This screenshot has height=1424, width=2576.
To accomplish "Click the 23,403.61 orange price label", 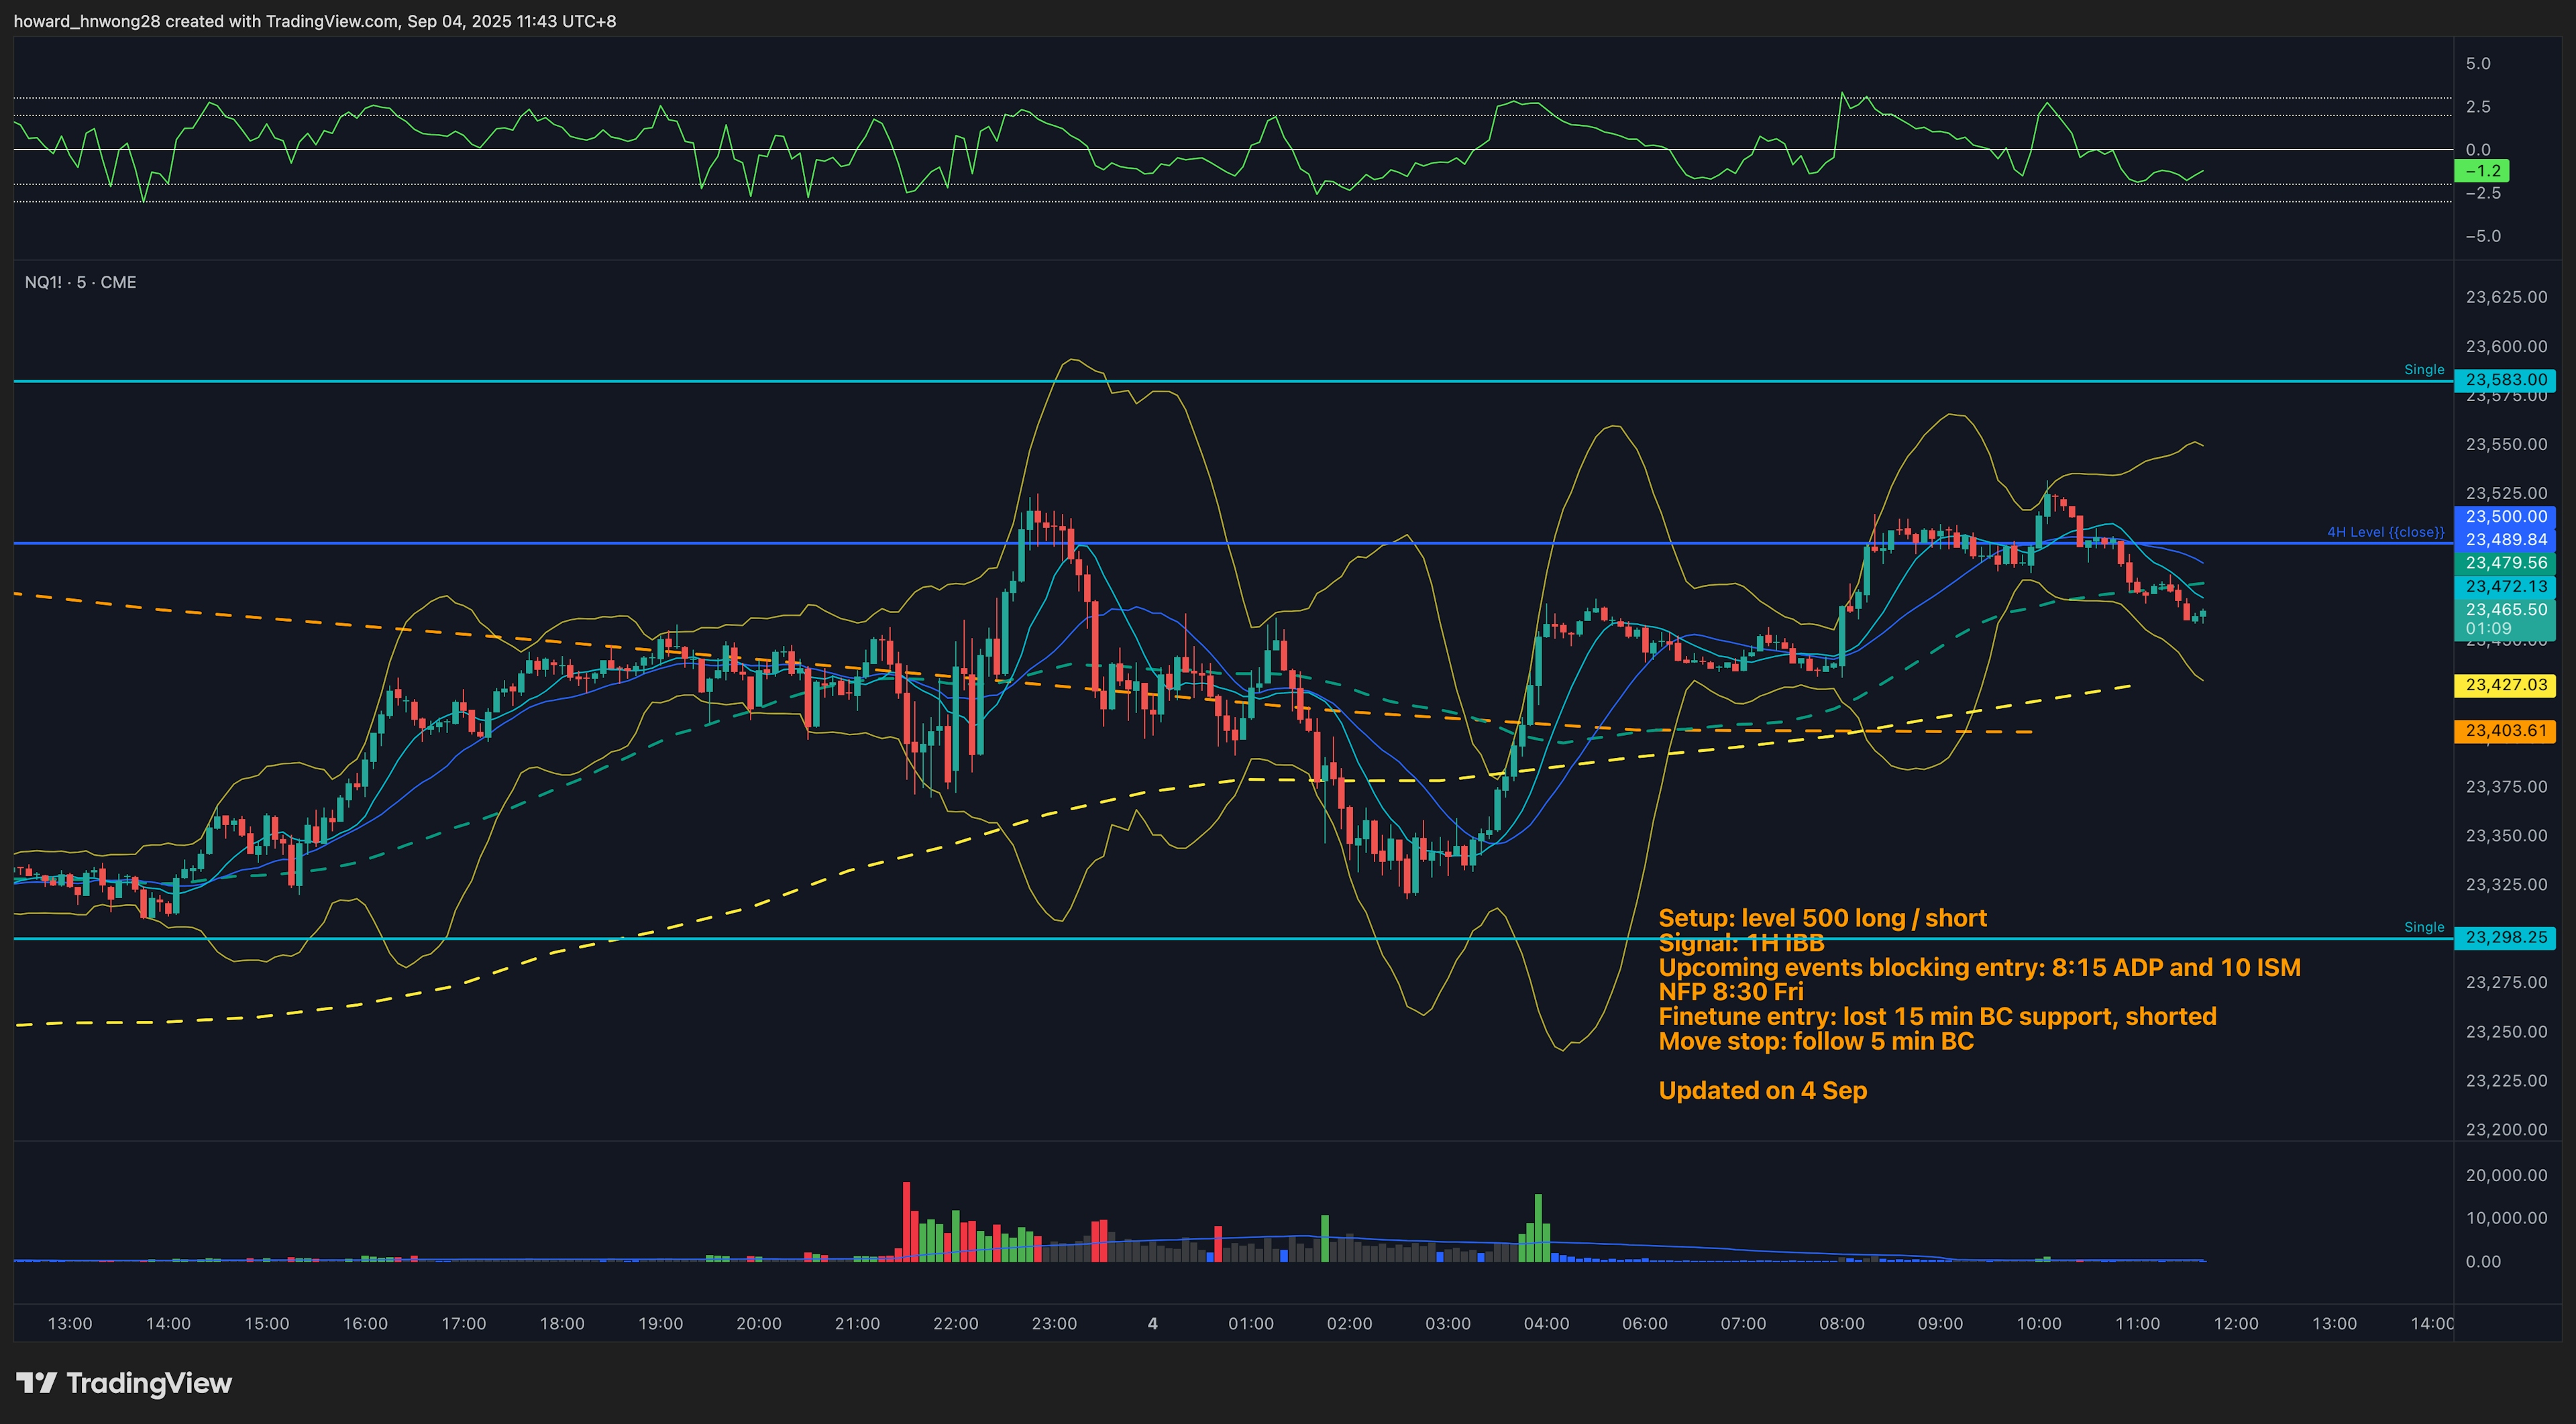I will pos(2505,731).
